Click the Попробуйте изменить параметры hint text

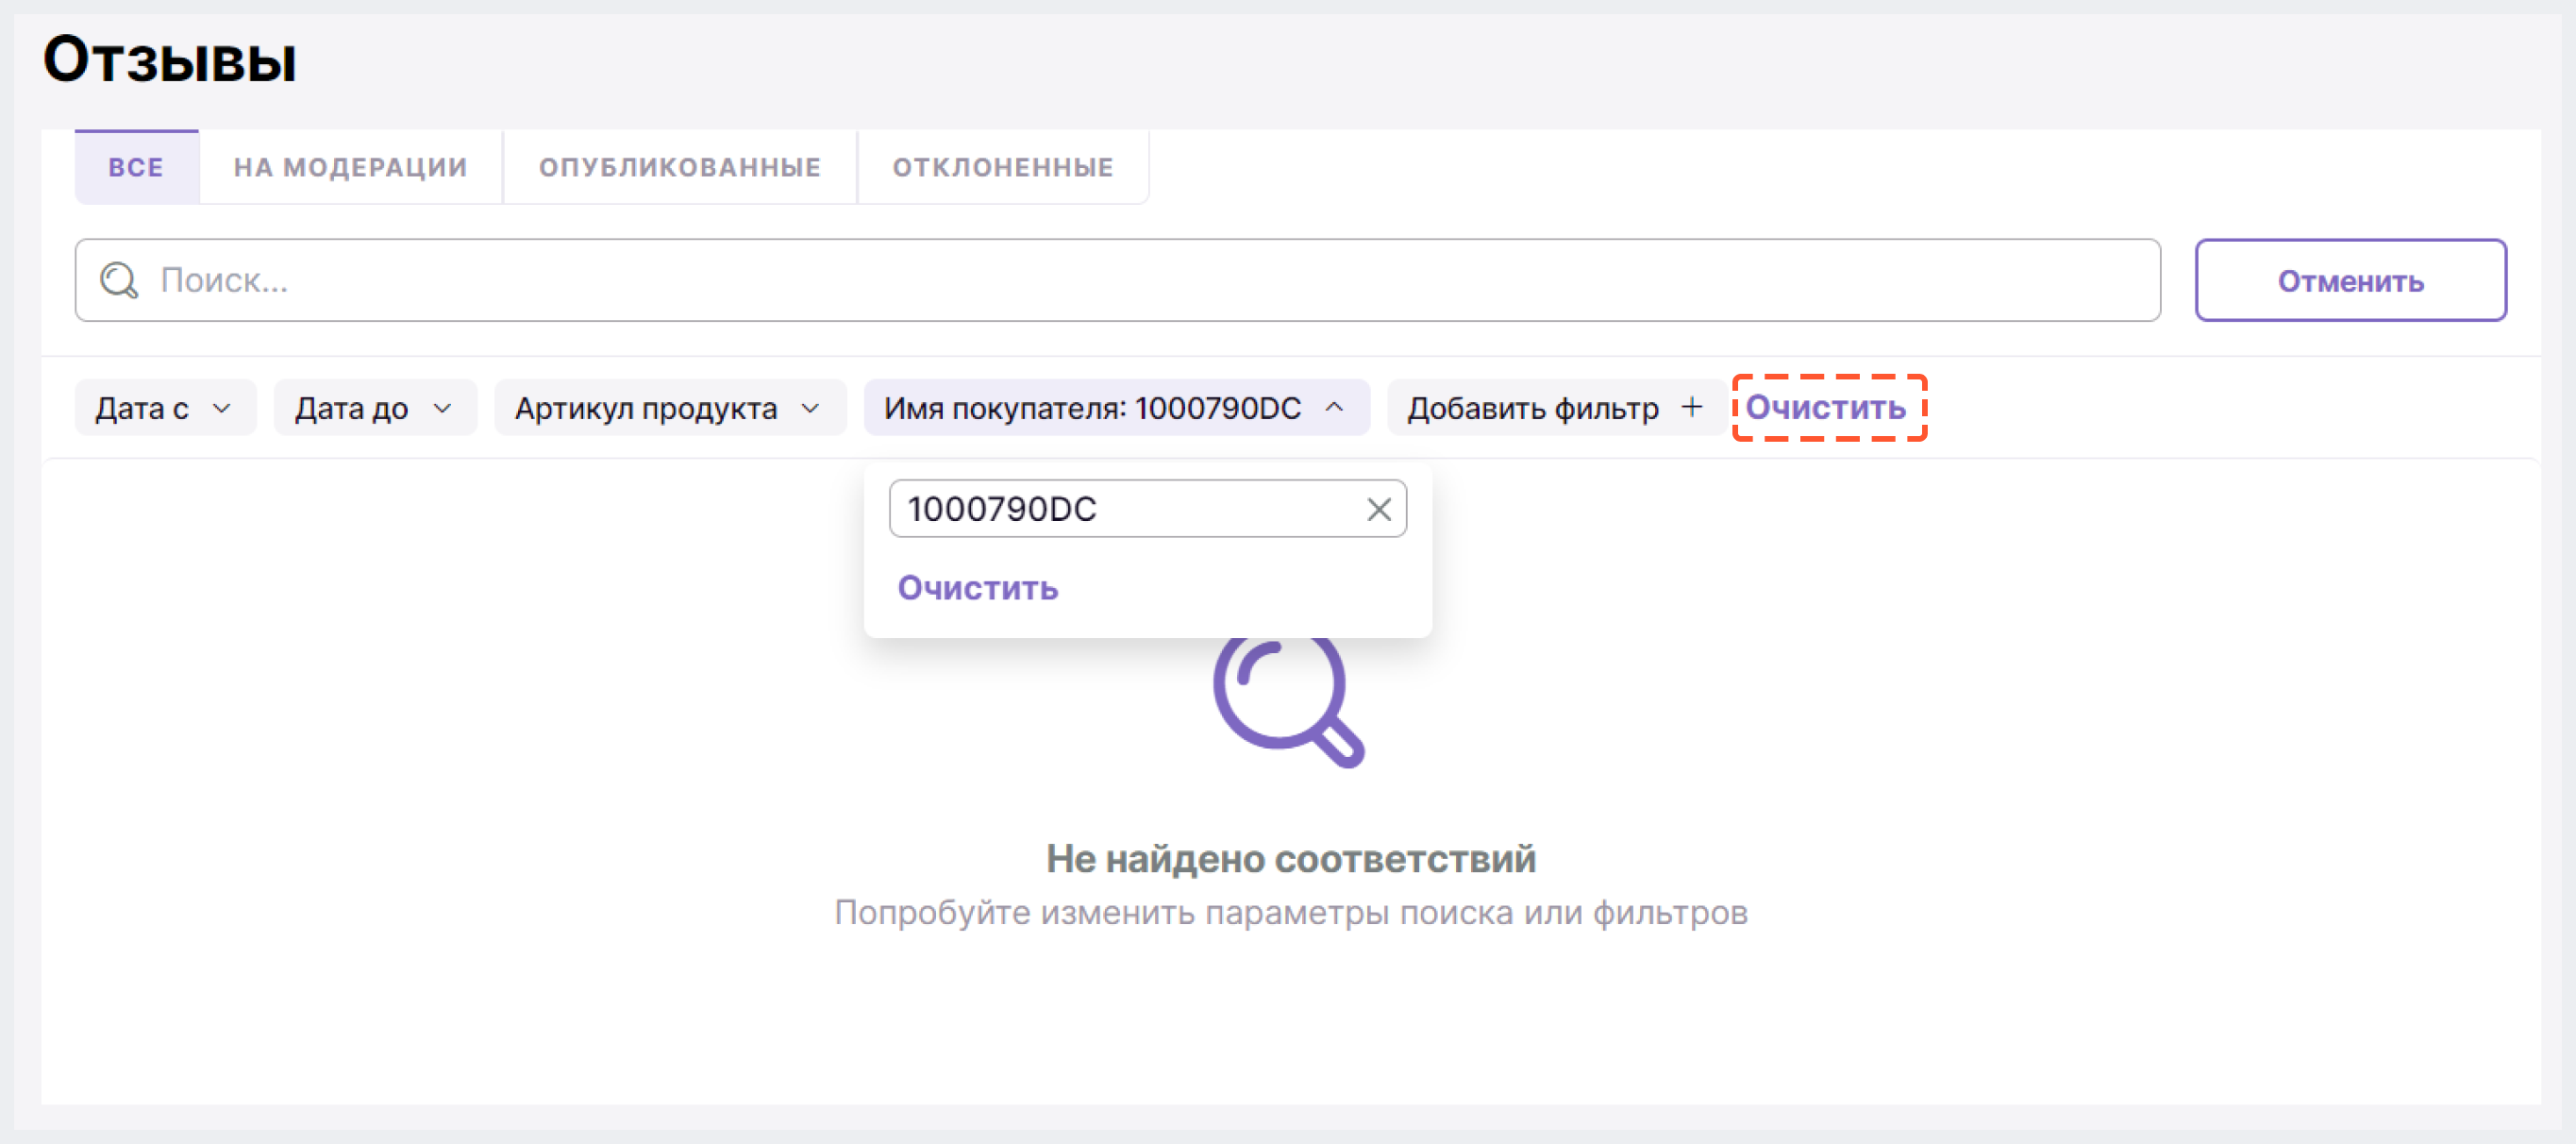point(1290,913)
